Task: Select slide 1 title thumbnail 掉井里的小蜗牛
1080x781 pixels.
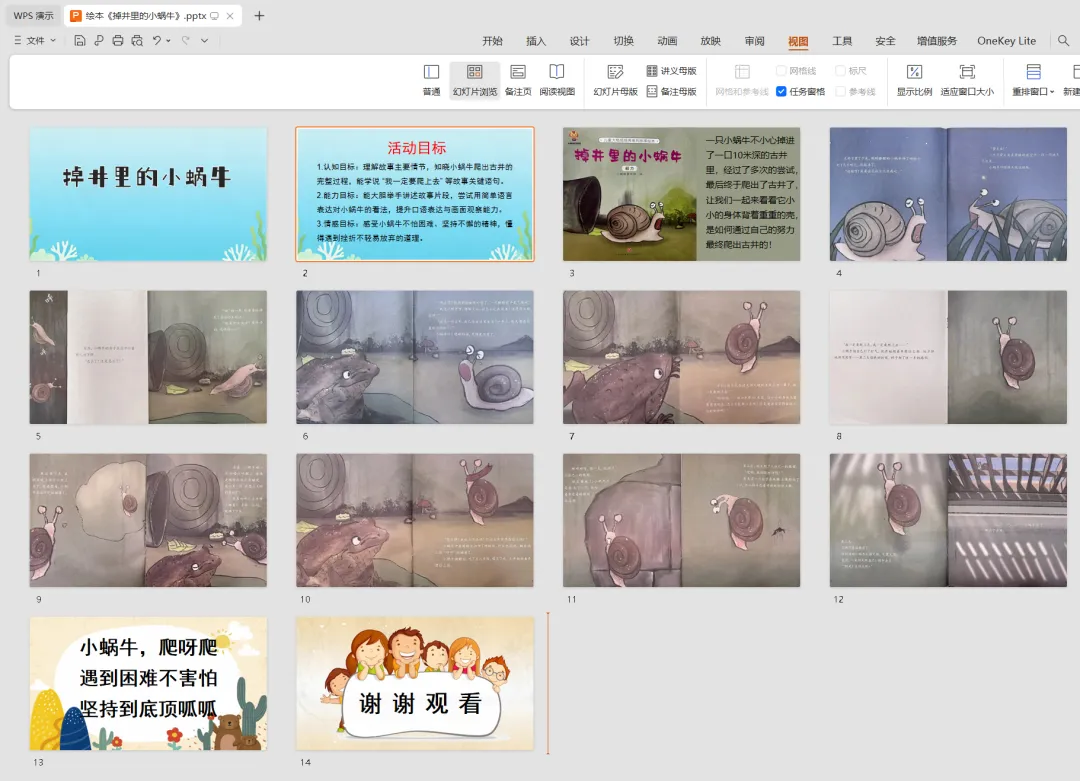Action: coord(148,194)
